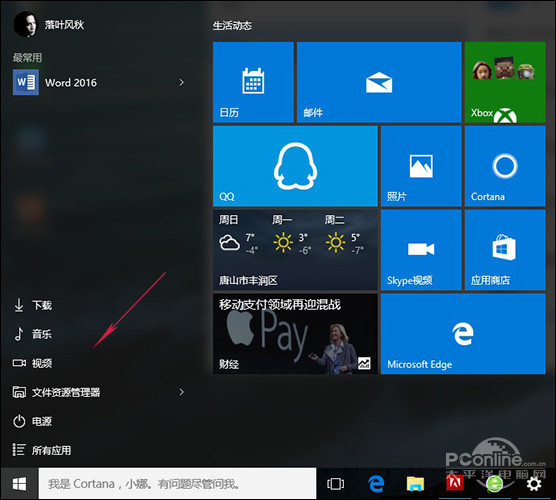Open the Skype视频 tile
The height and width of the screenshot is (500, 556).
(421, 250)
